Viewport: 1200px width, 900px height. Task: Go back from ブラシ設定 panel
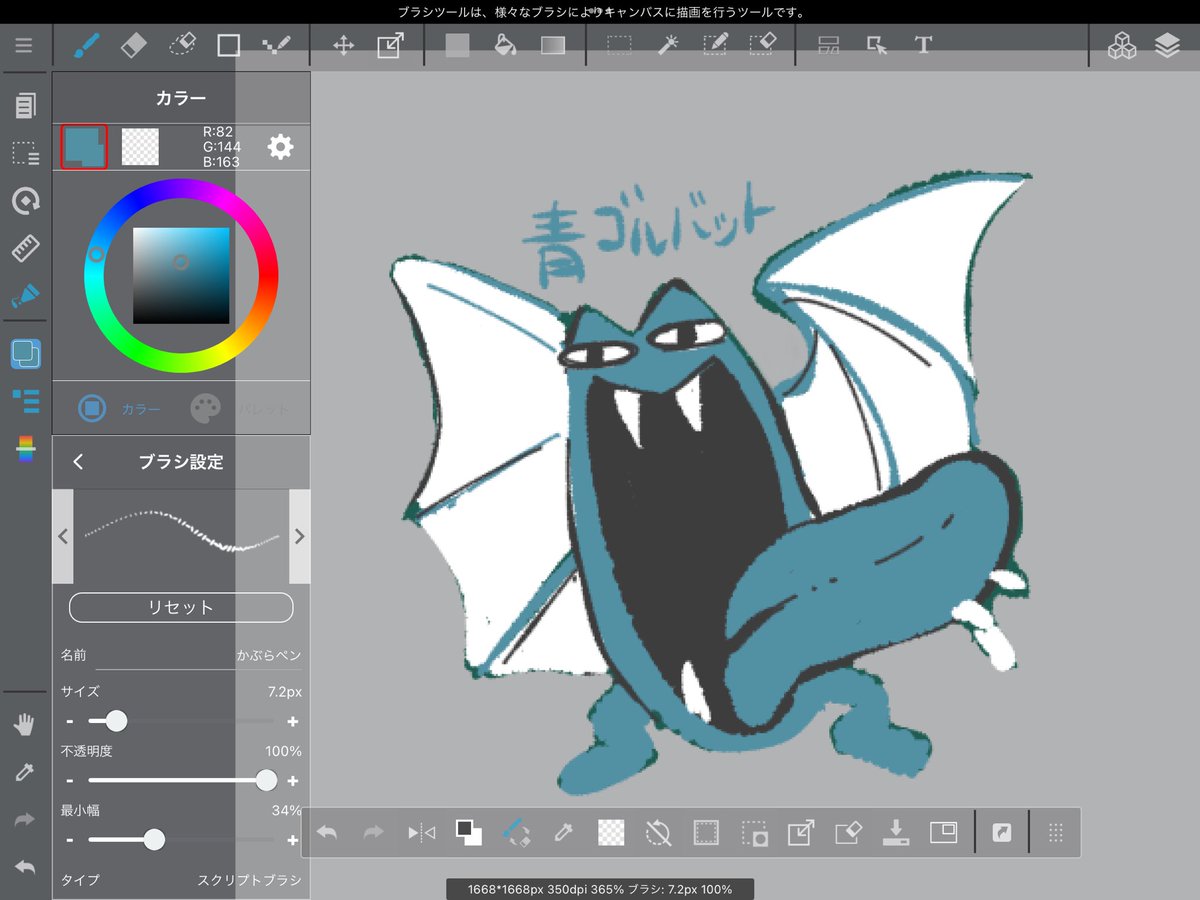[x=78, y=462]
